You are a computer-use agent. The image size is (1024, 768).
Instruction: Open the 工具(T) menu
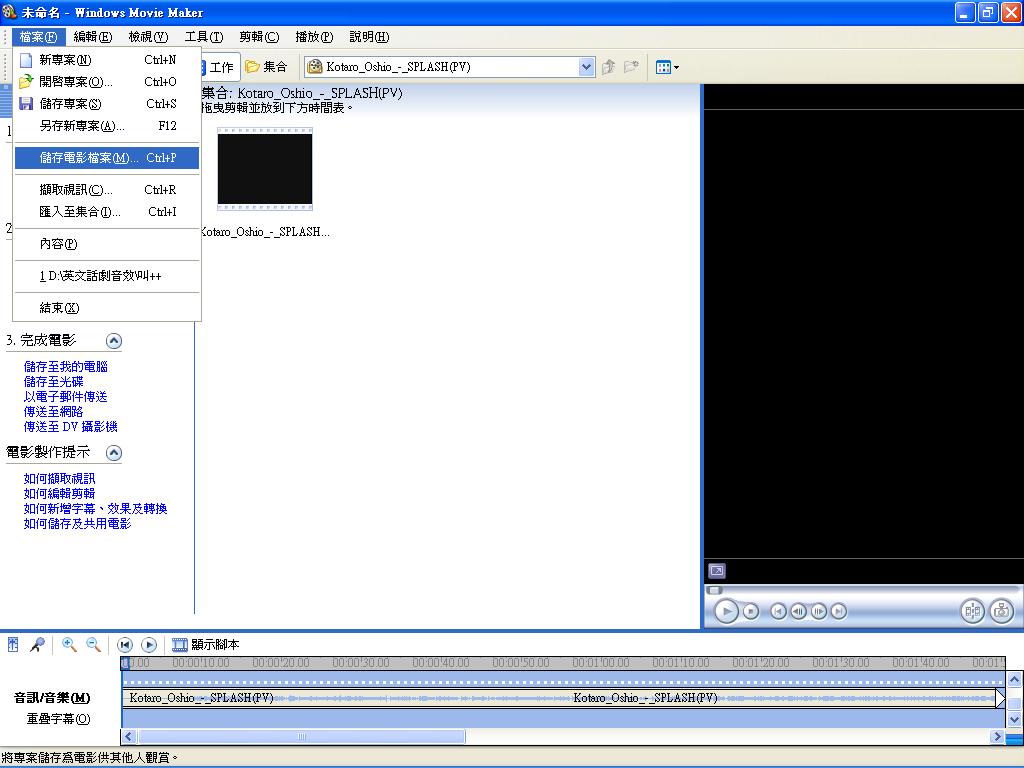pos(204,37)
